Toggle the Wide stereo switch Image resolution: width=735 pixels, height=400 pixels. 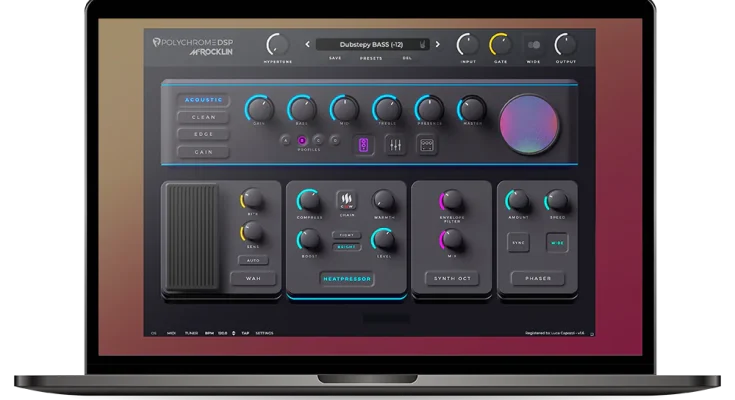tap(533, 45)
